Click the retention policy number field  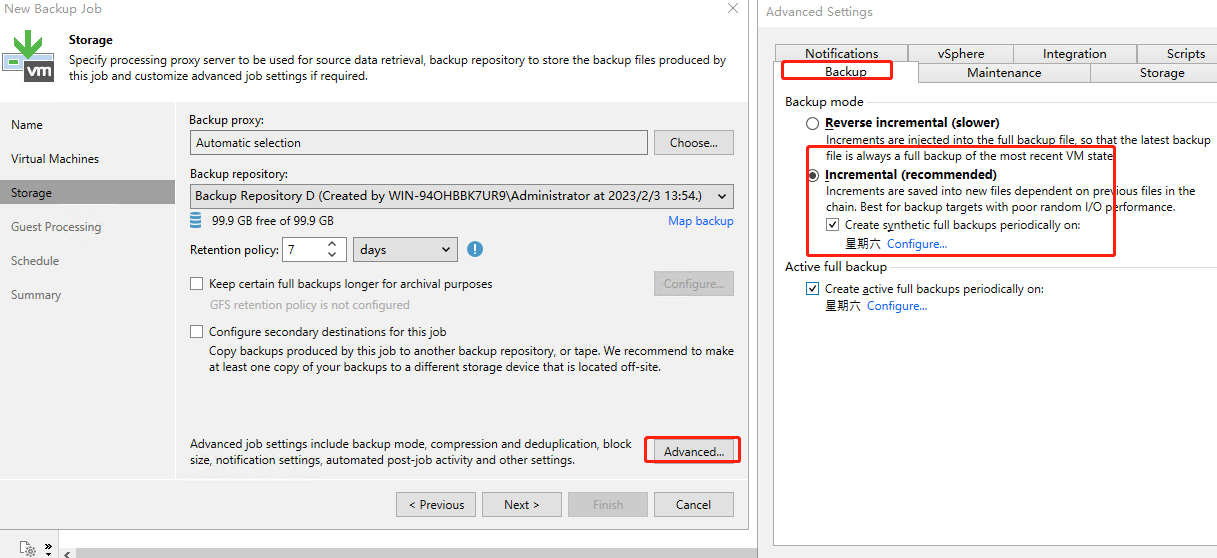click(304, 250)
